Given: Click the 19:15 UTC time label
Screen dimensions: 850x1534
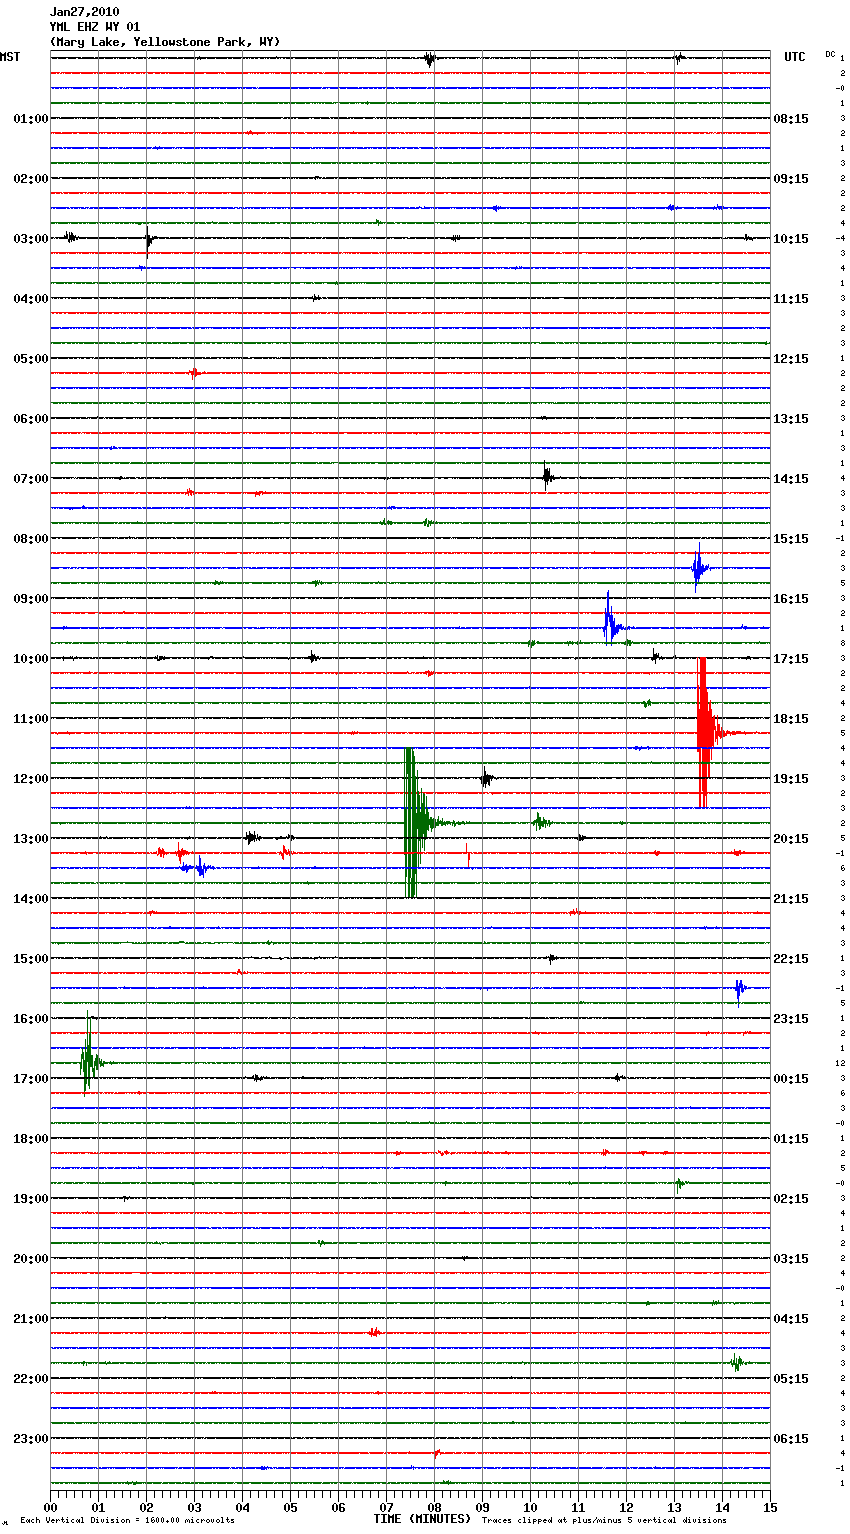Looking at the screenshot, I should [x=791, y=779].
